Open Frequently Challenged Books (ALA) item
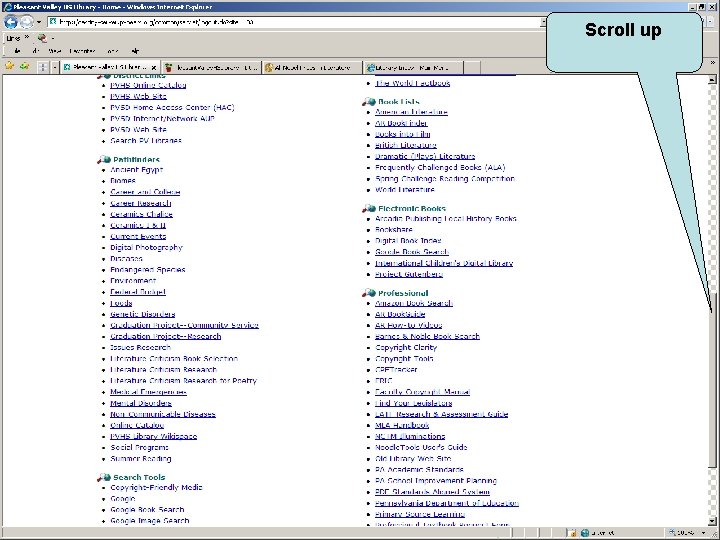The width and height of the screenshot is (720, 540). pos(440,168)
